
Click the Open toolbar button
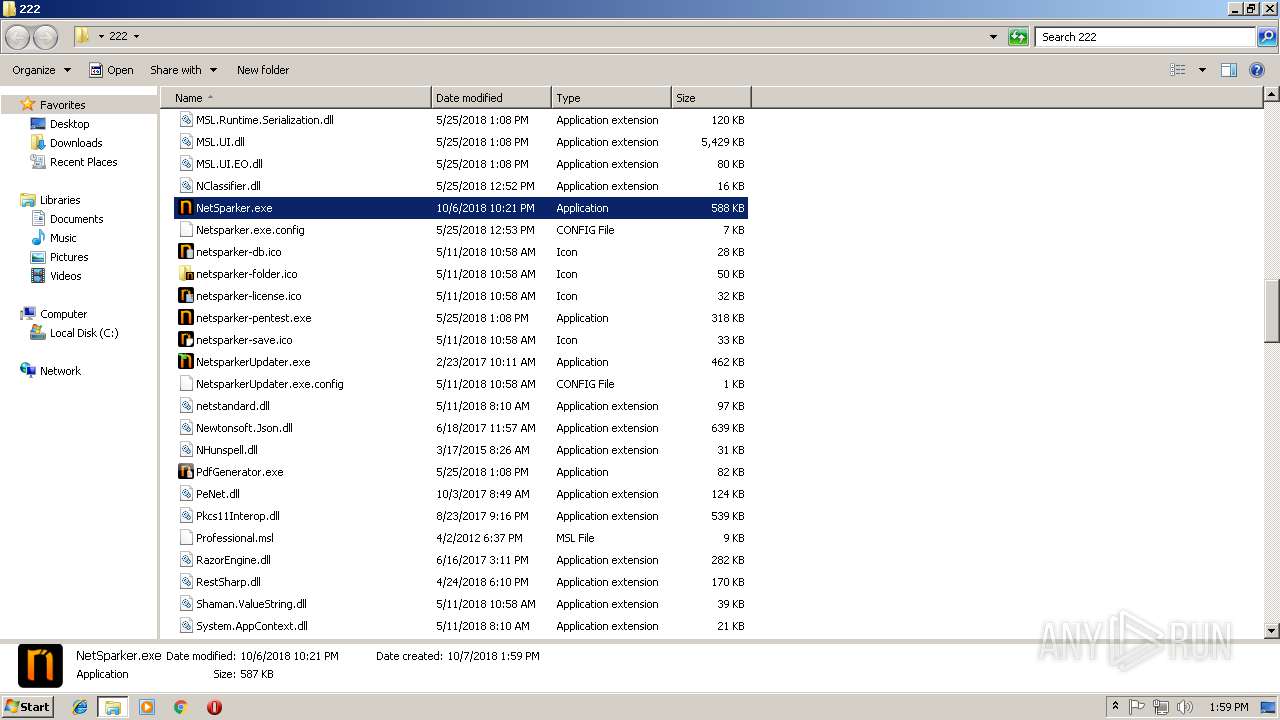point(111,70)
